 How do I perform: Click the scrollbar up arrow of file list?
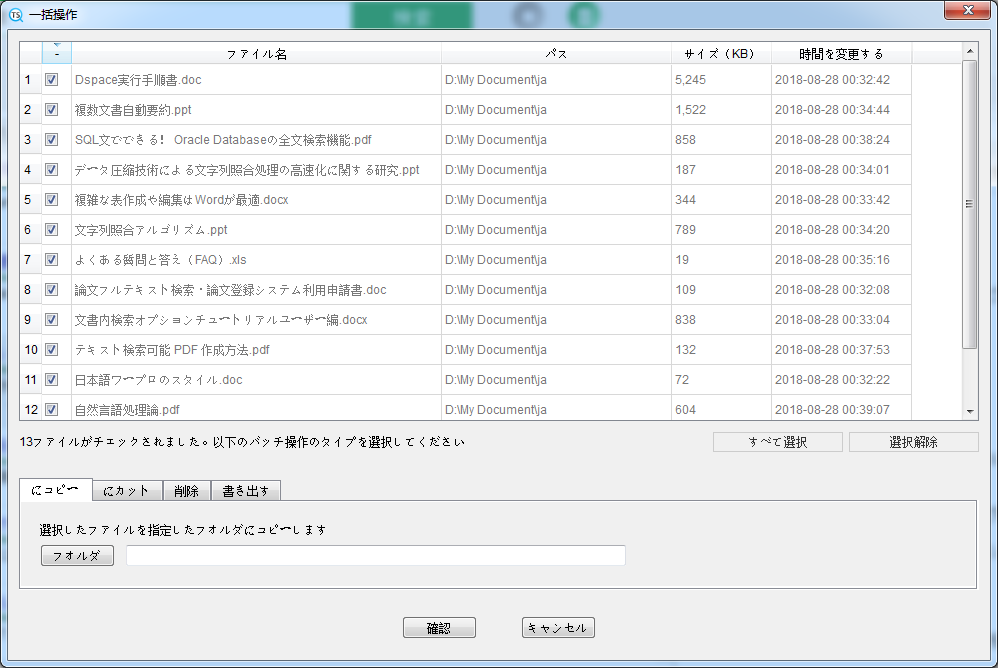point(969,50)
